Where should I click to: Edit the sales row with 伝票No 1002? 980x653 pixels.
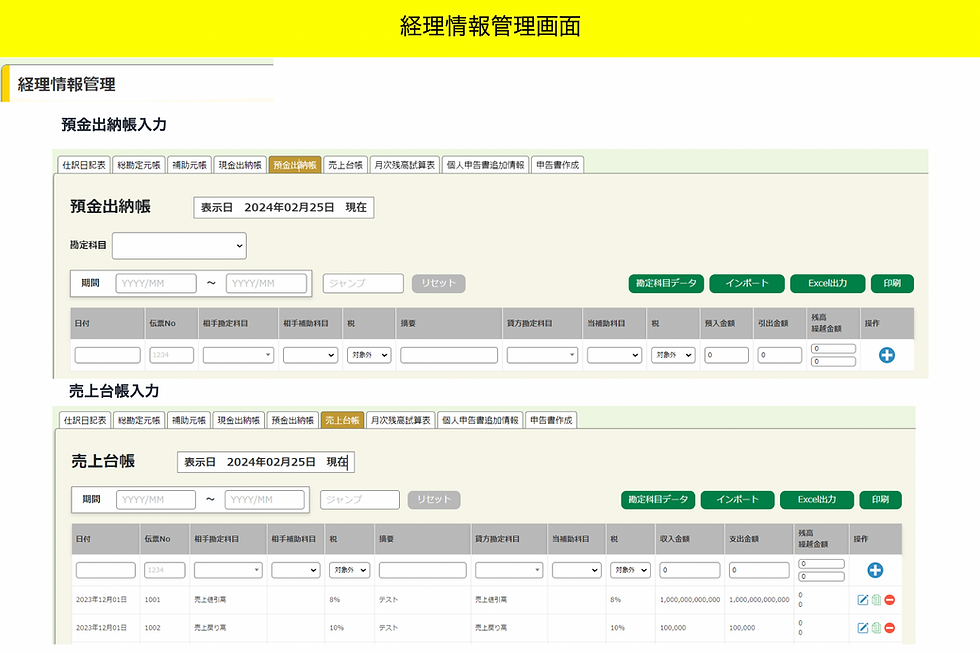[862, 628]
